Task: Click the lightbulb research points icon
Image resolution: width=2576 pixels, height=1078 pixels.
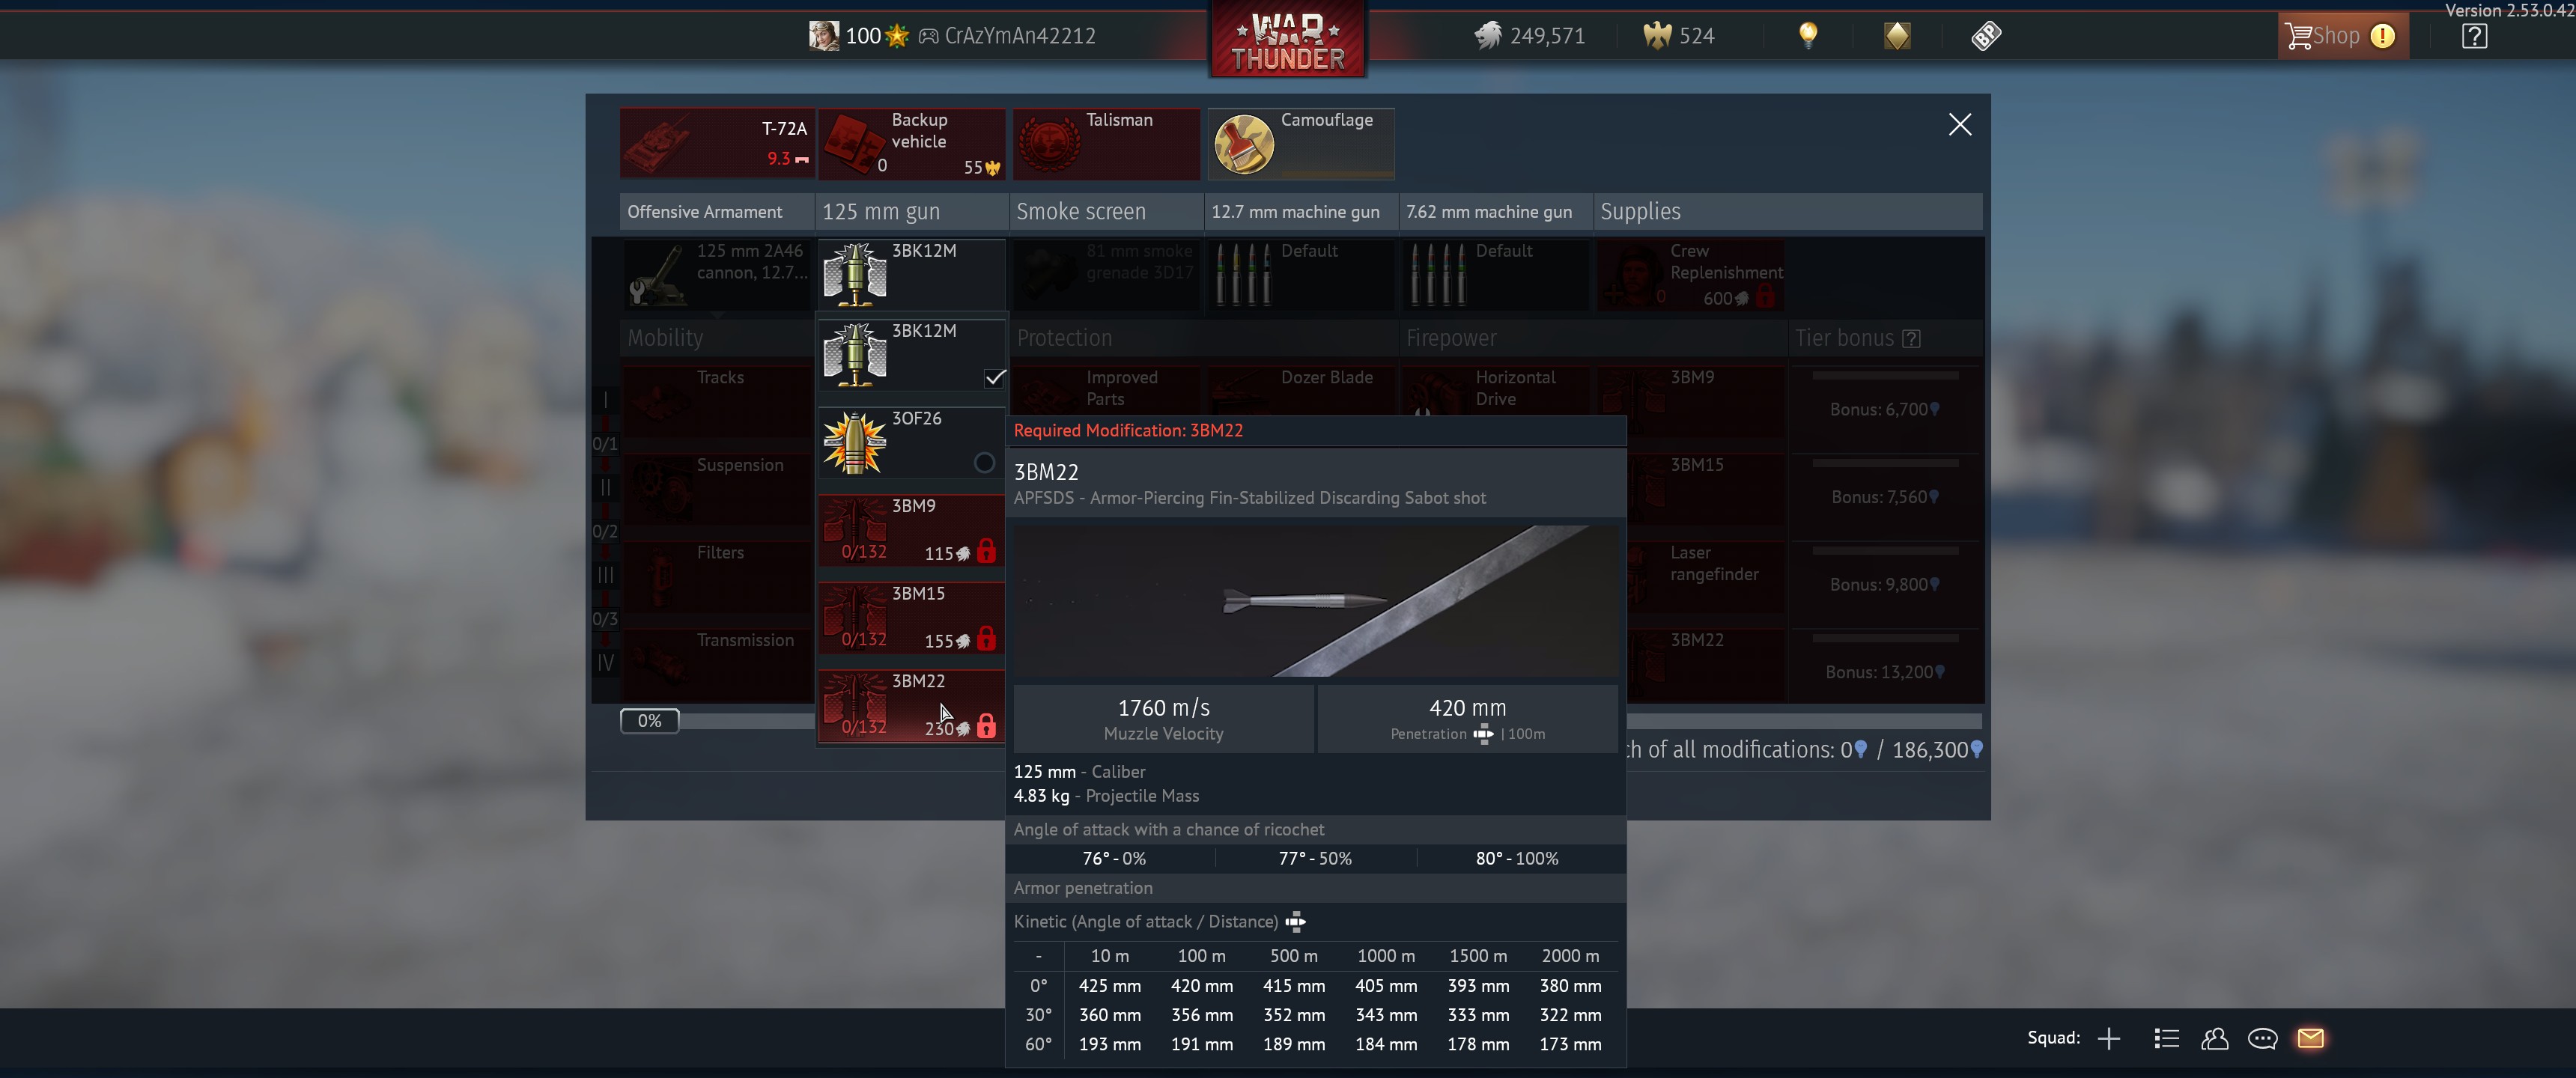Action: 1807,36
